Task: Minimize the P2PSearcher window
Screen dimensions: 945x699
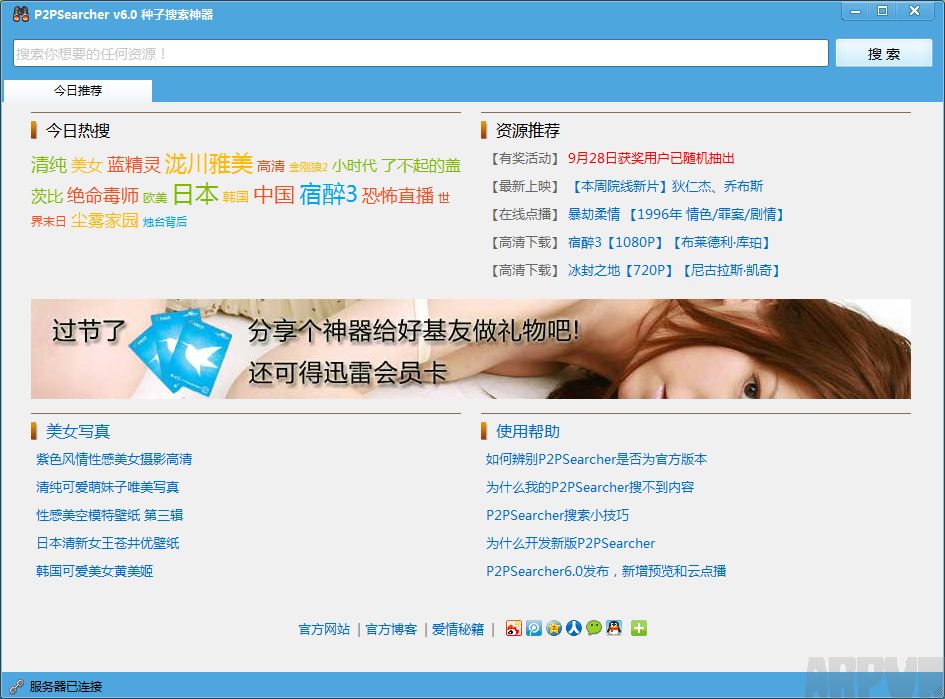Action: coord(853,11)
